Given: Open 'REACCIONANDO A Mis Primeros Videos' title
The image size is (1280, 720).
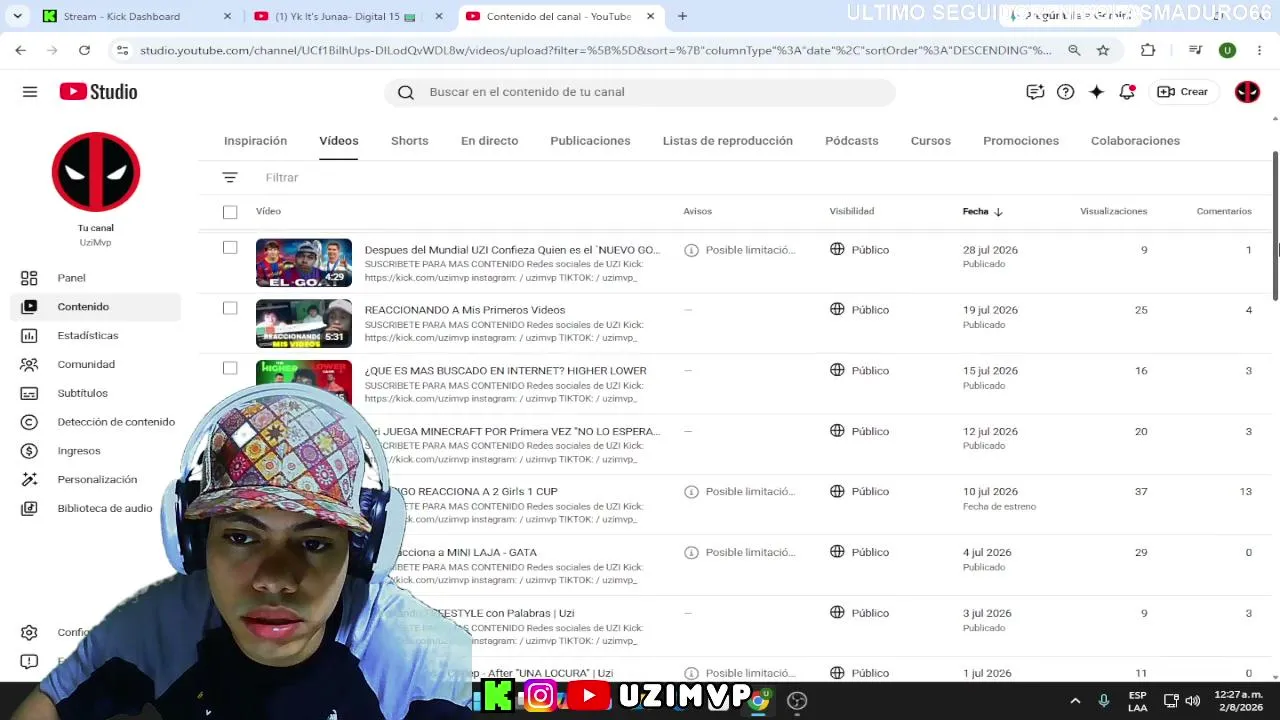Looking at the screenshot, I should (465, 310).
